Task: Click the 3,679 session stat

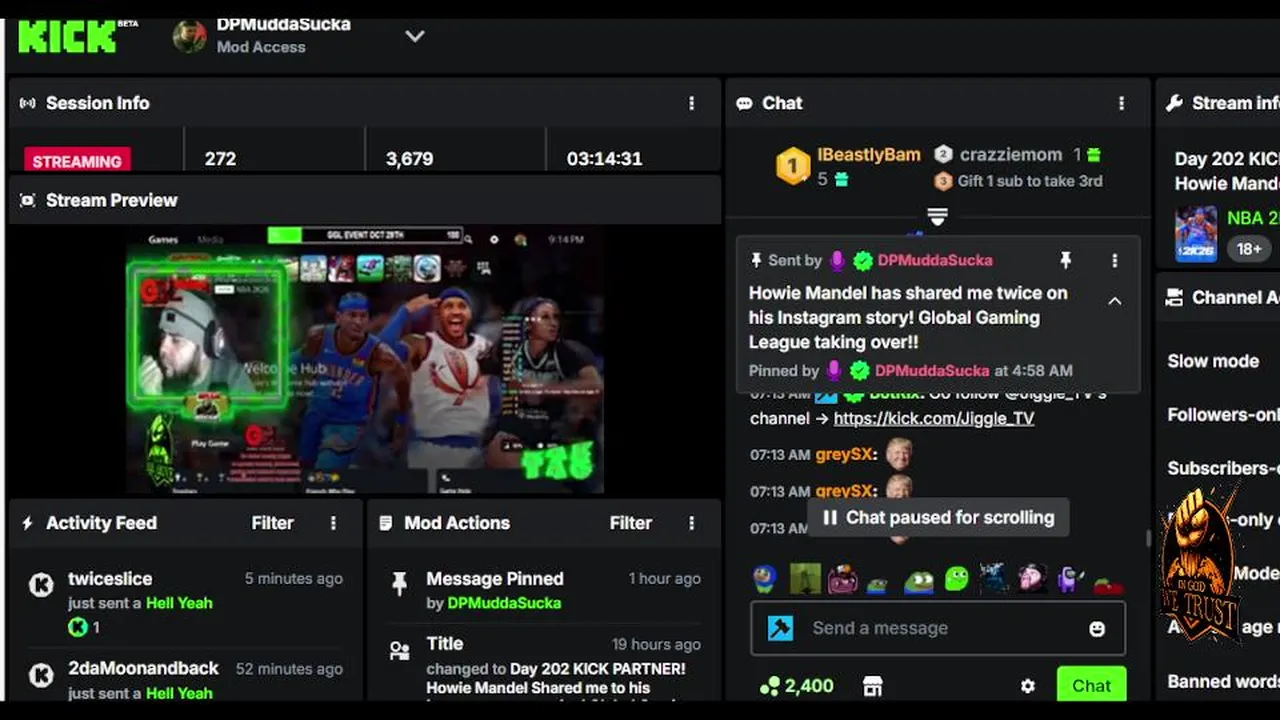Action: pyautogui.click(x=409, y=158)
